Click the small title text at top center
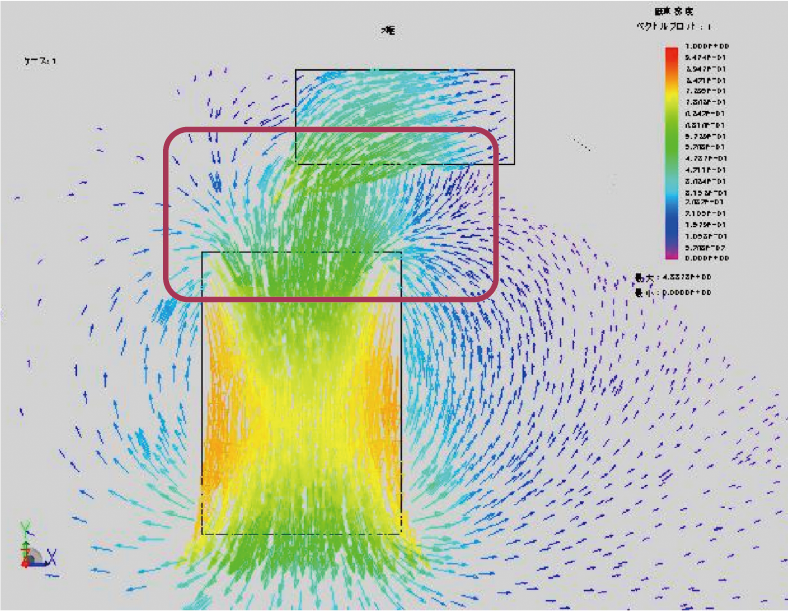The image size is (788, 611). click(x=388, y=32)
